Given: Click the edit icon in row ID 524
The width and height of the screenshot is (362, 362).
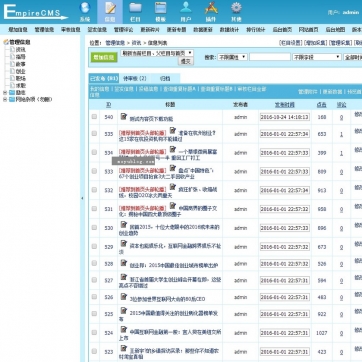Looking at the screenshot, I should 124,329.
